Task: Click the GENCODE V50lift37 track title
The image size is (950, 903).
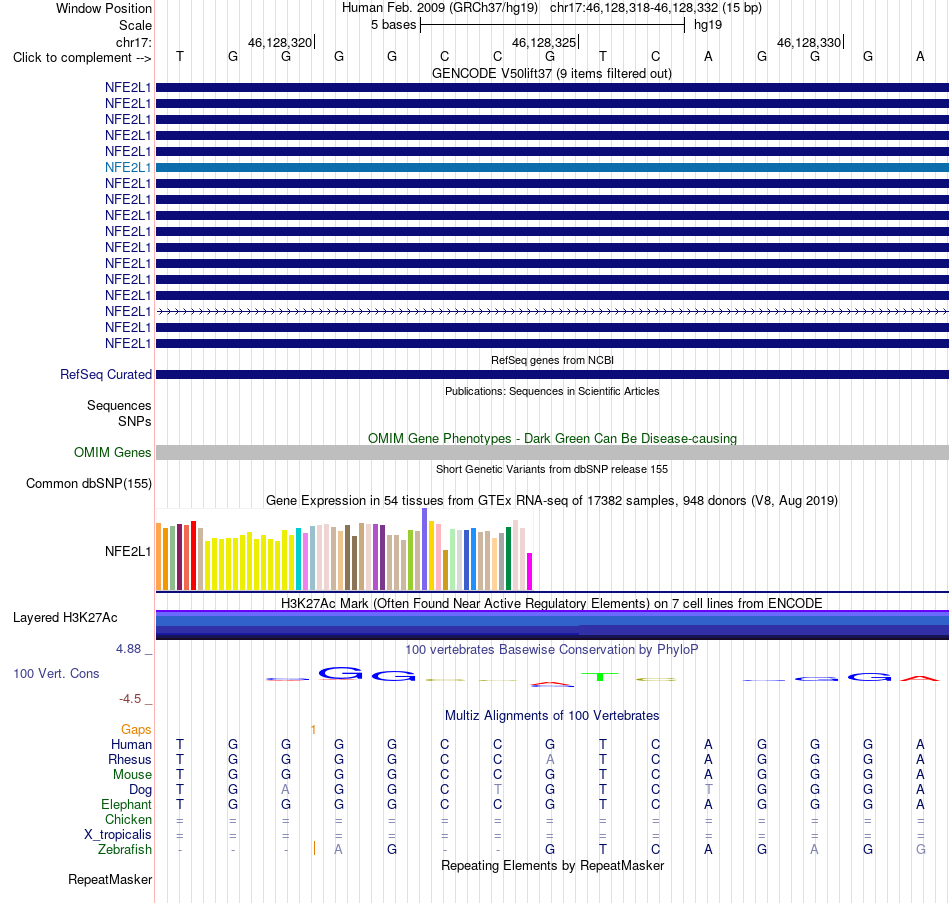Action: pyautogui.click(x=551, y=74)
